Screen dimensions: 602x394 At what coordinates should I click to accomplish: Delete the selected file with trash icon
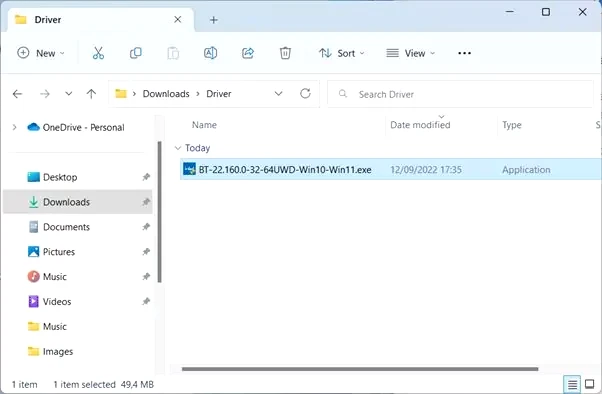(285, 53)
